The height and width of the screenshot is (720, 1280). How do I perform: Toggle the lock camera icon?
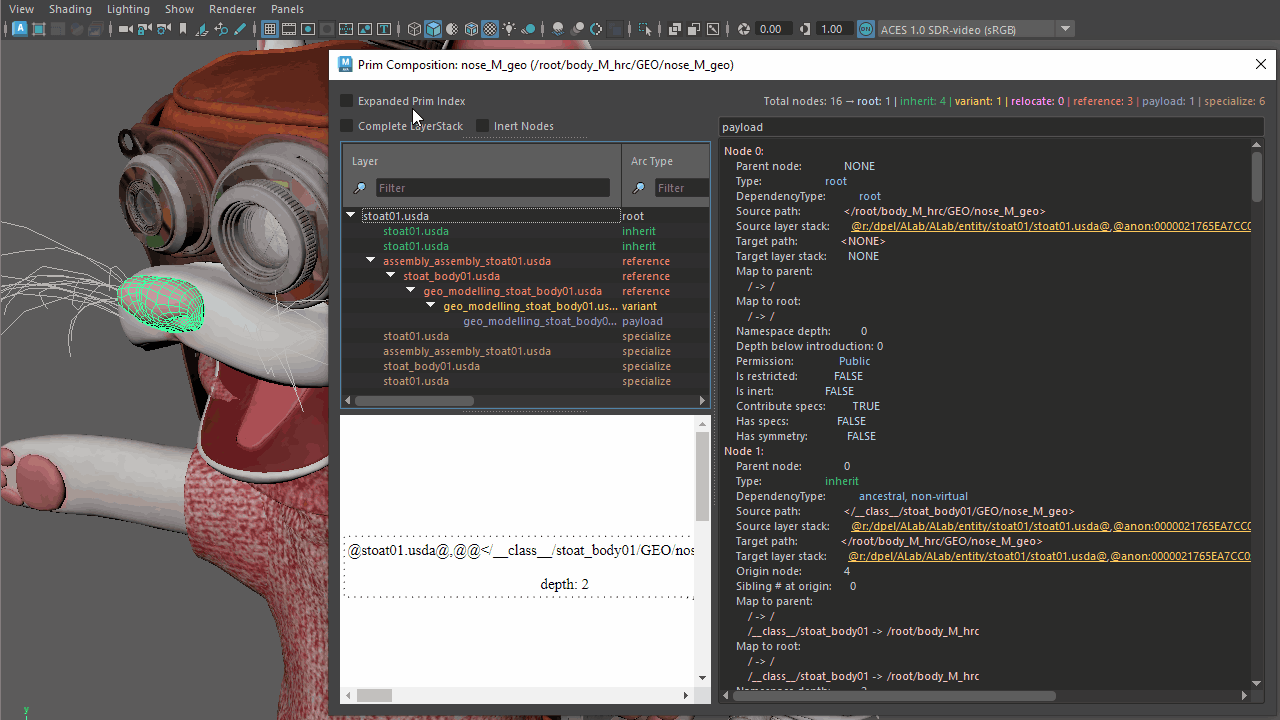[x=144, y=29]
